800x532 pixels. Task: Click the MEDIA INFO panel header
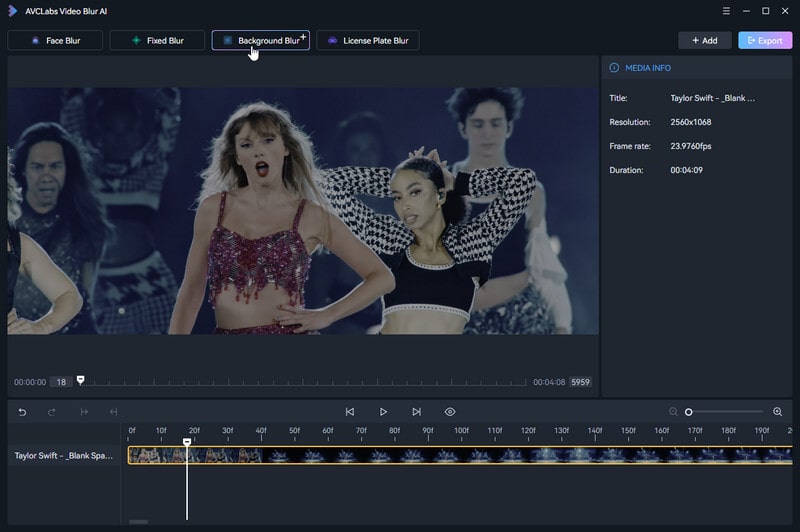(697, 68)
